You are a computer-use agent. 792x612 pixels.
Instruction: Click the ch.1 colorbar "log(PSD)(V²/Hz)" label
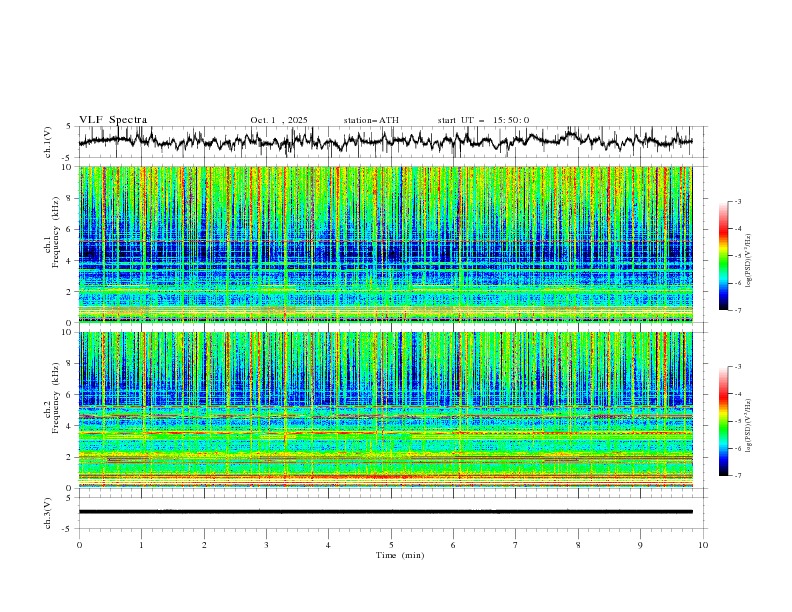(748, 261)
